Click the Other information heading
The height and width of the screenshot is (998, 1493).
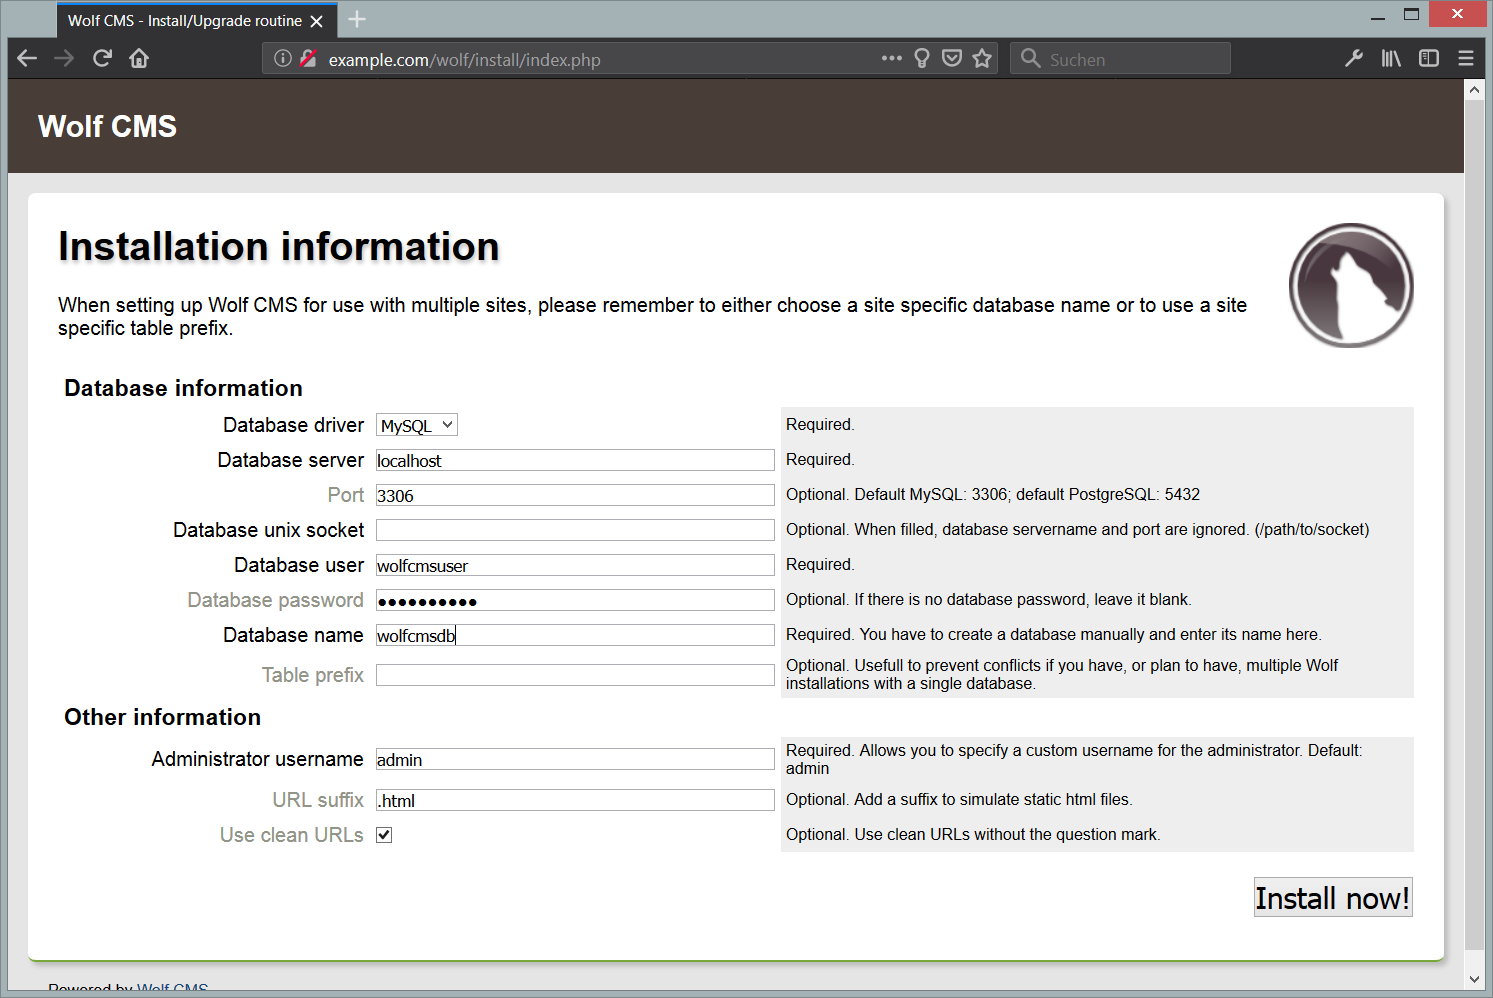click(x=162, y=717)
